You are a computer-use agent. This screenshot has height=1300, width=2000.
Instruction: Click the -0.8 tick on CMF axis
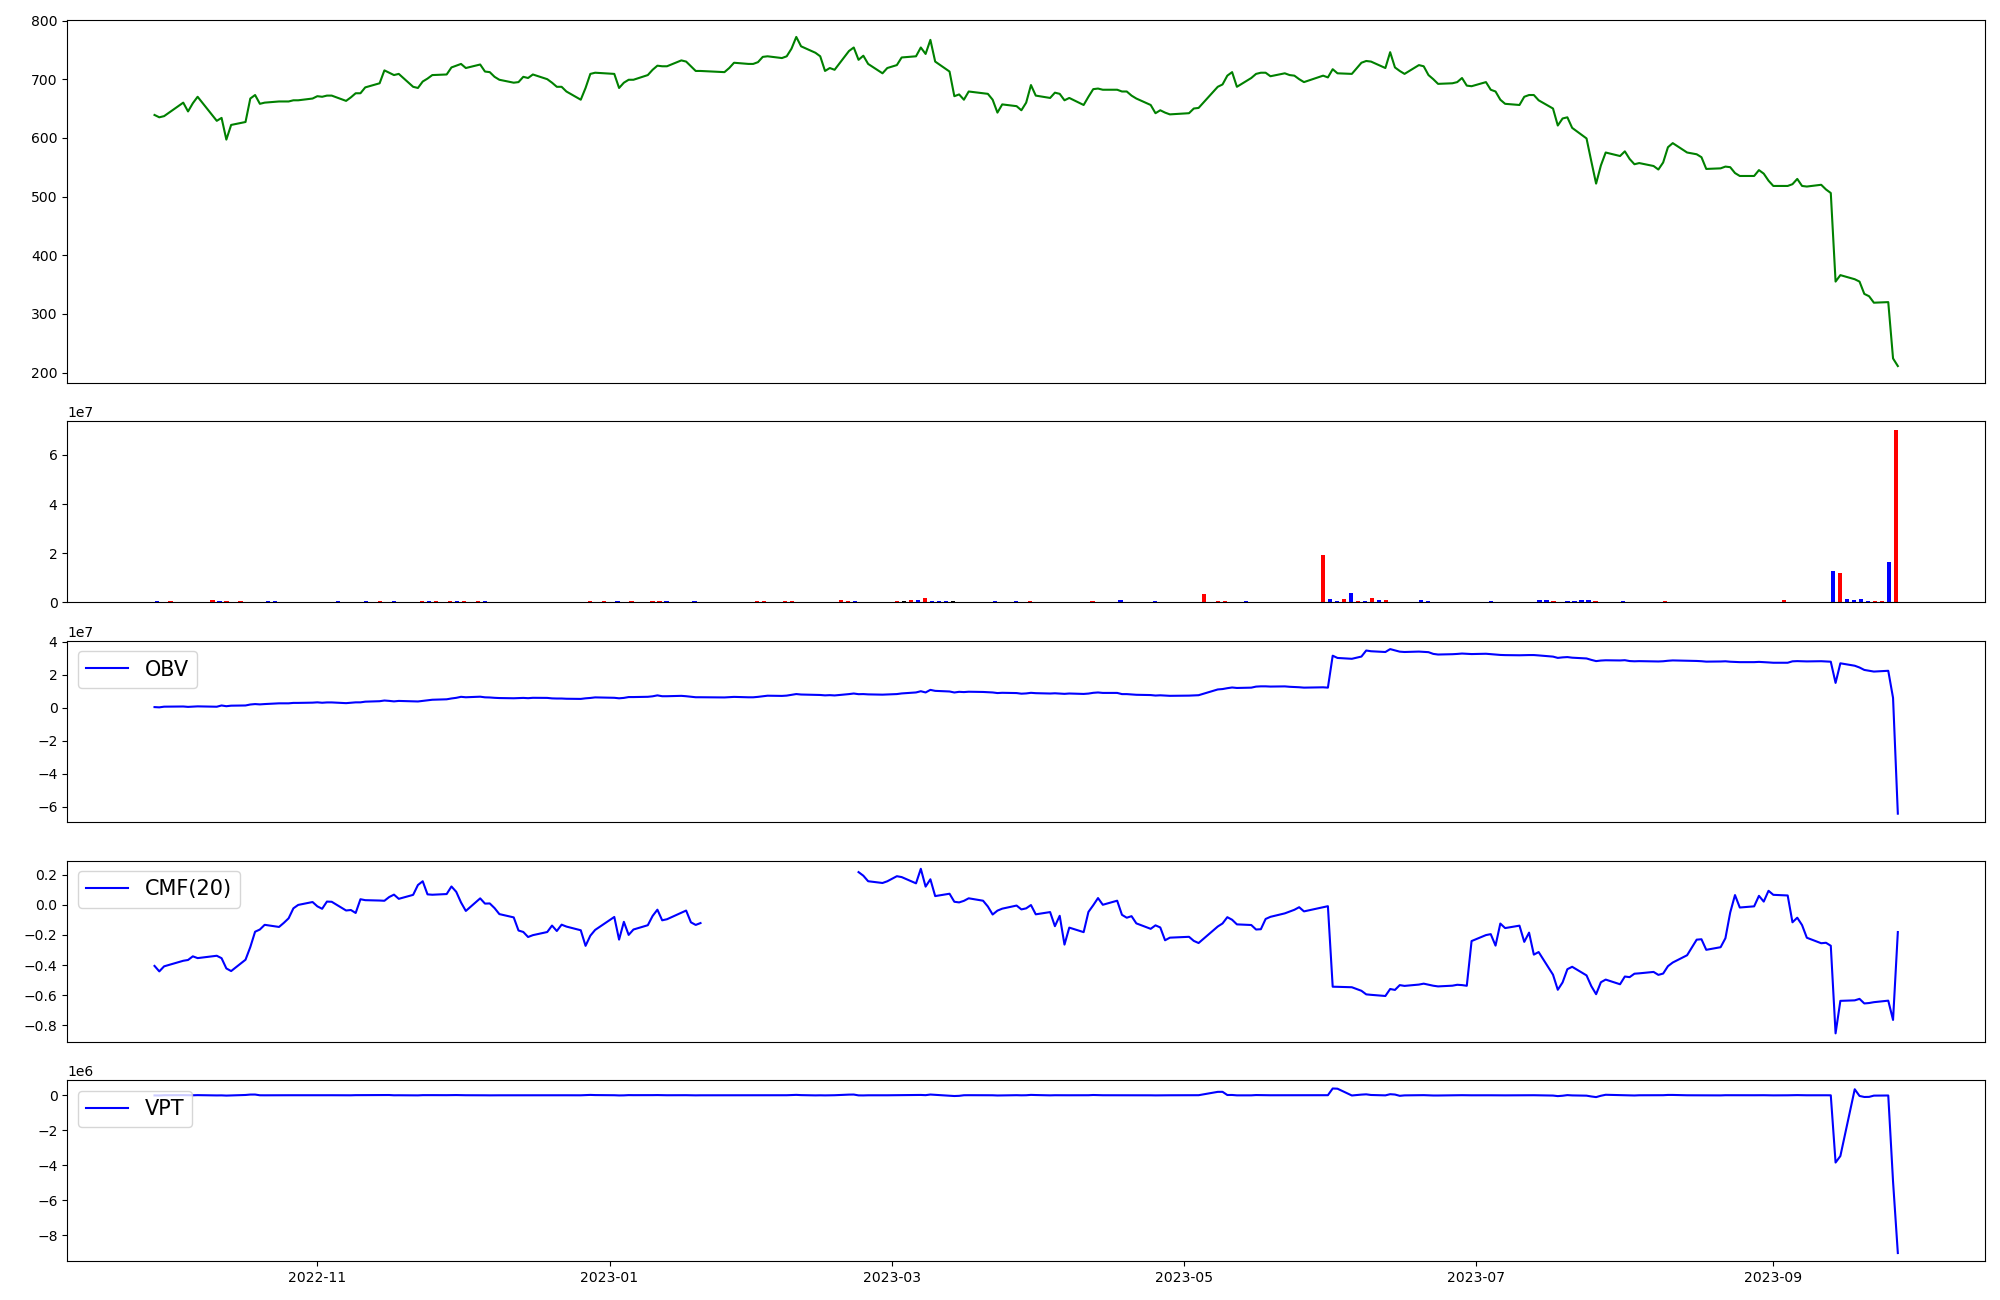coord(41,1026)
